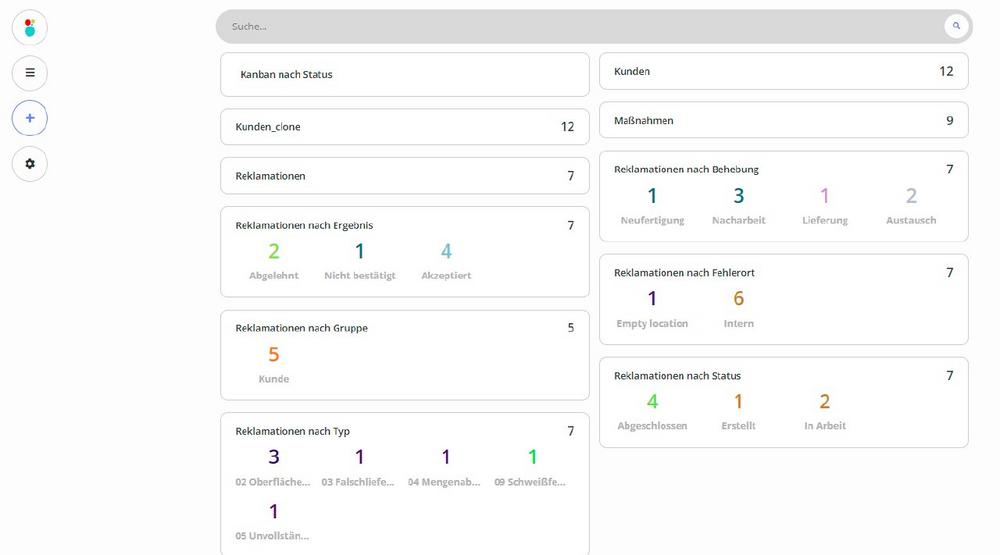1000x555 pixels.
Task: Open the Kunden_clone card
Action: [404, 127]
